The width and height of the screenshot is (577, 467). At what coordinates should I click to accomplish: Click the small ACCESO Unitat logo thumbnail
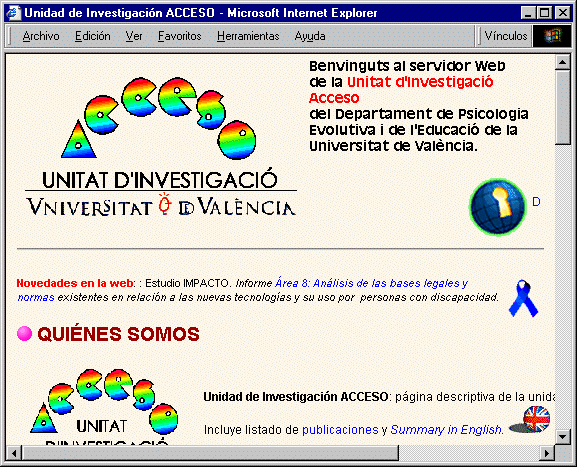[104, 406]
